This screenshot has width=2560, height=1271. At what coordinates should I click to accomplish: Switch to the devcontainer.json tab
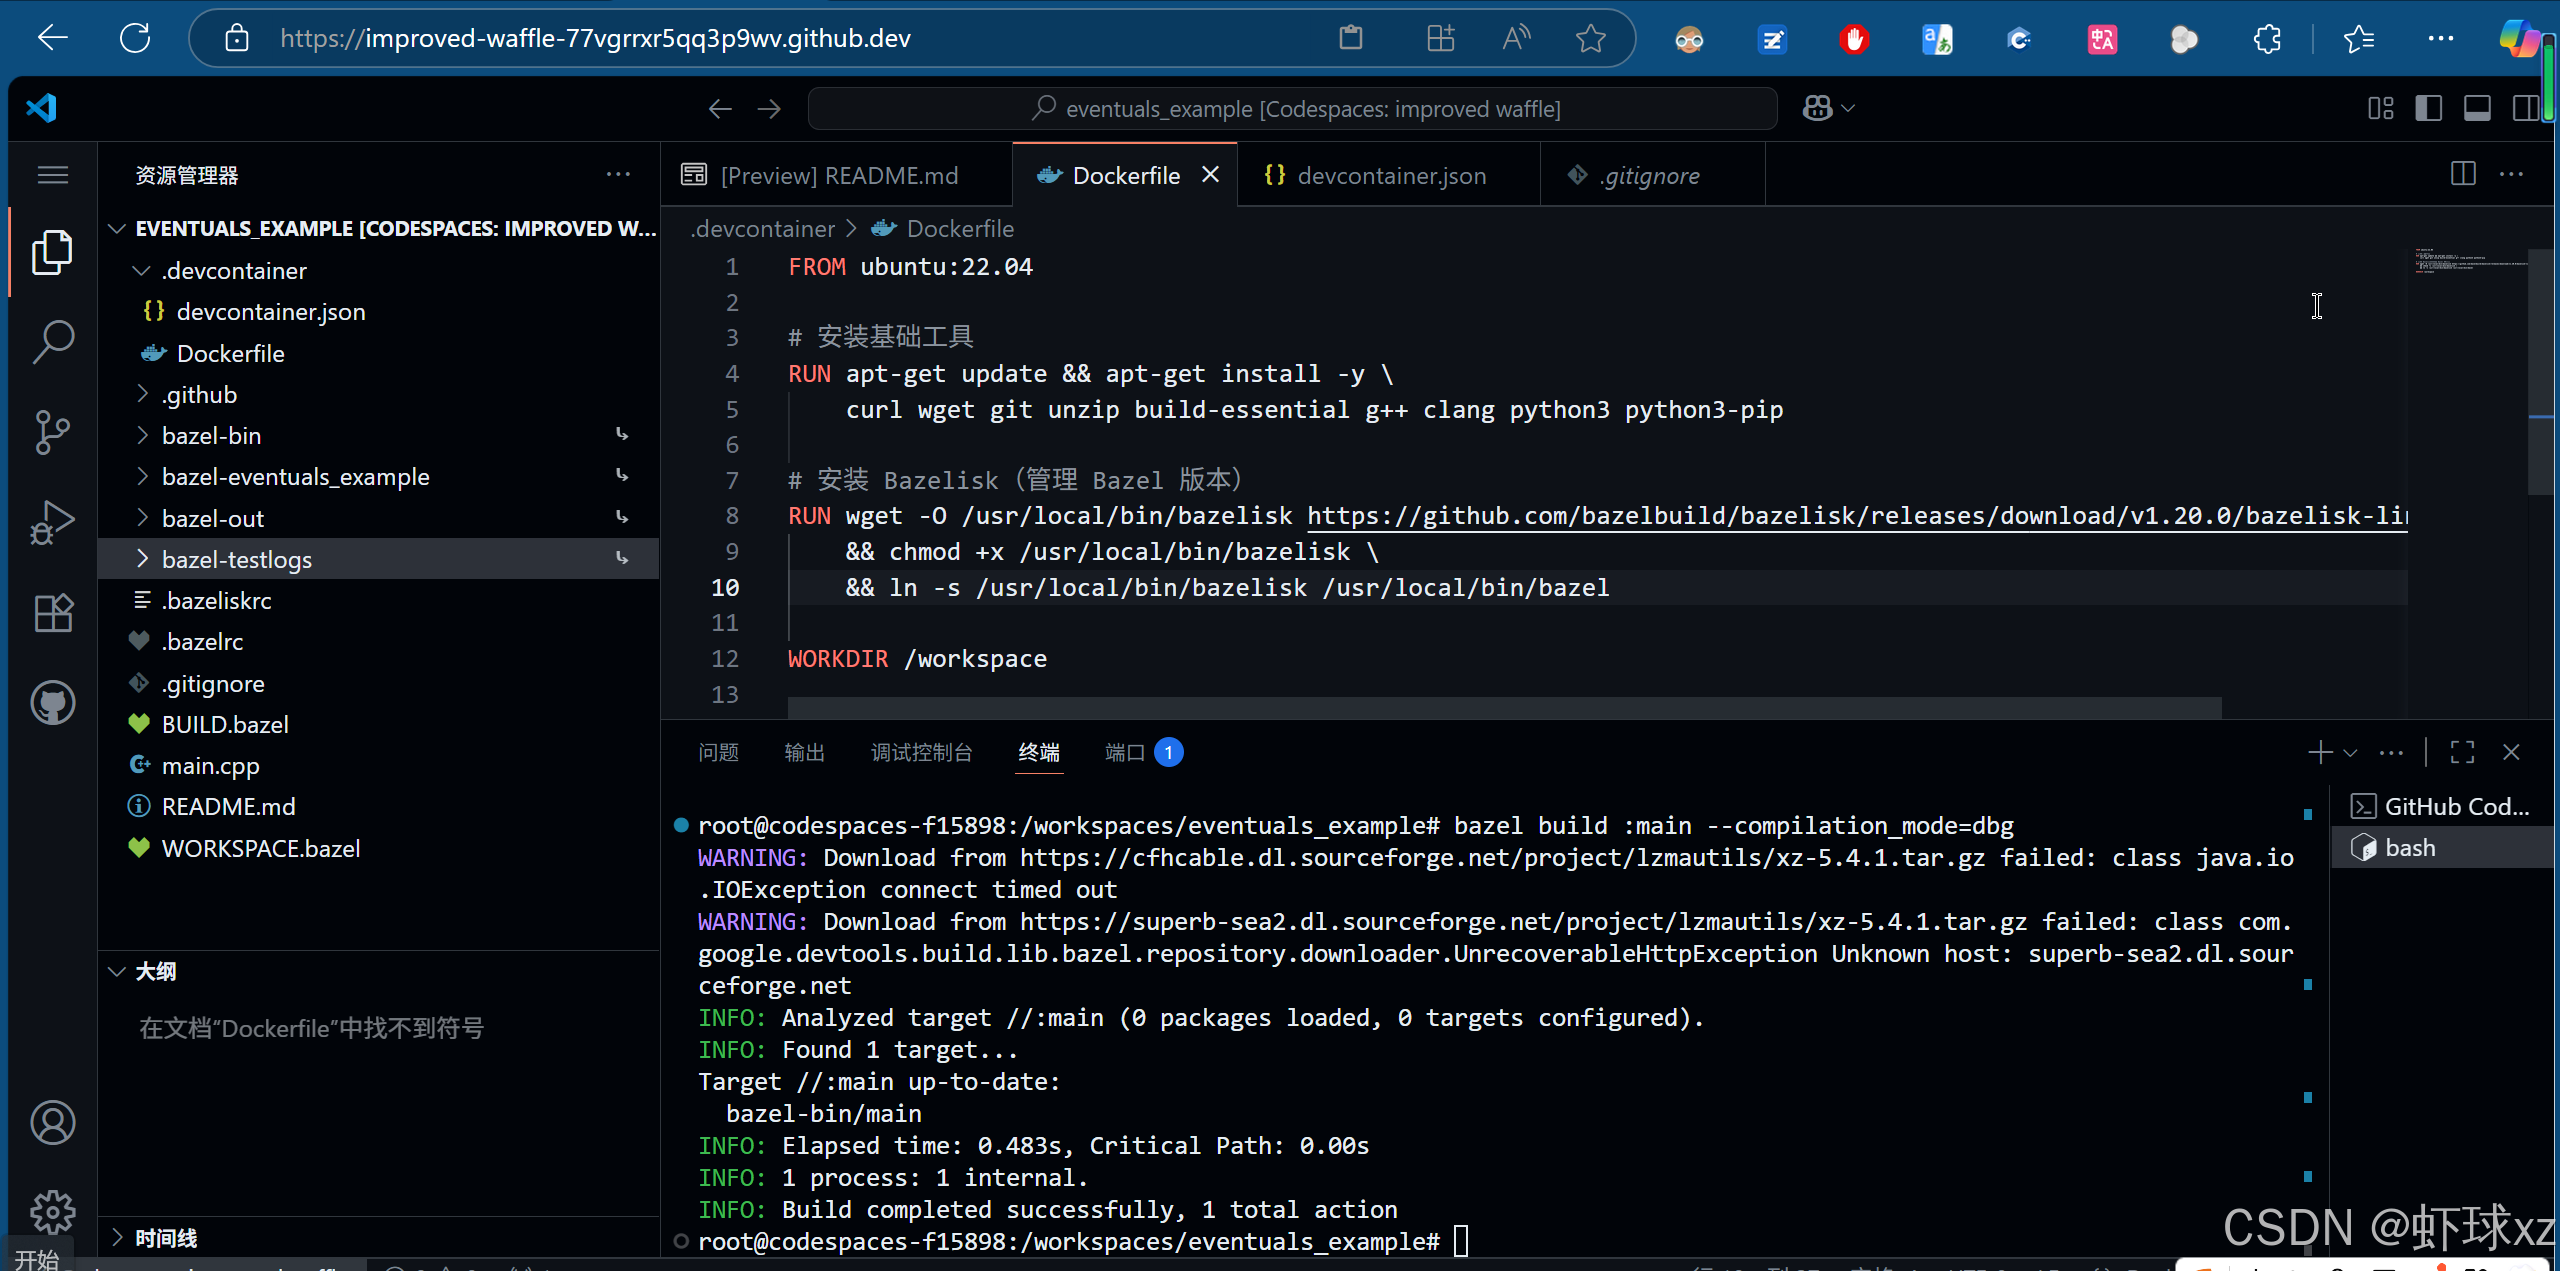1390,175
